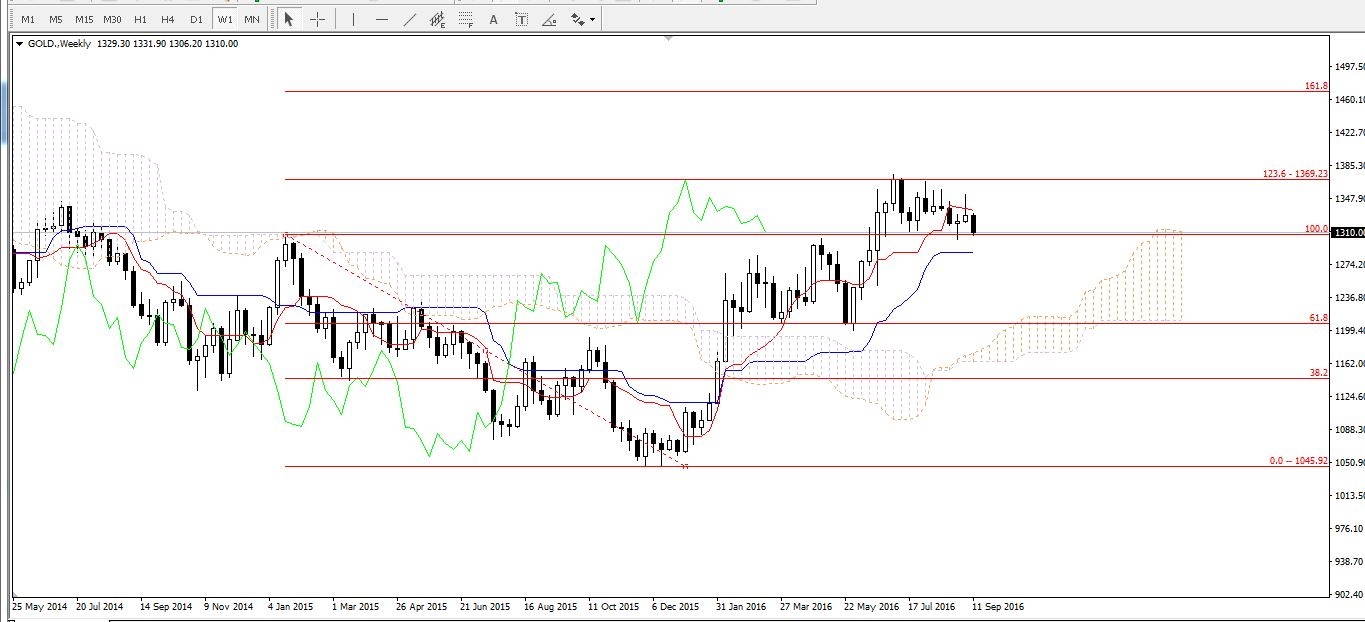
Task: Pick the Fibonacci retracement tool
Action: (465, 19)
